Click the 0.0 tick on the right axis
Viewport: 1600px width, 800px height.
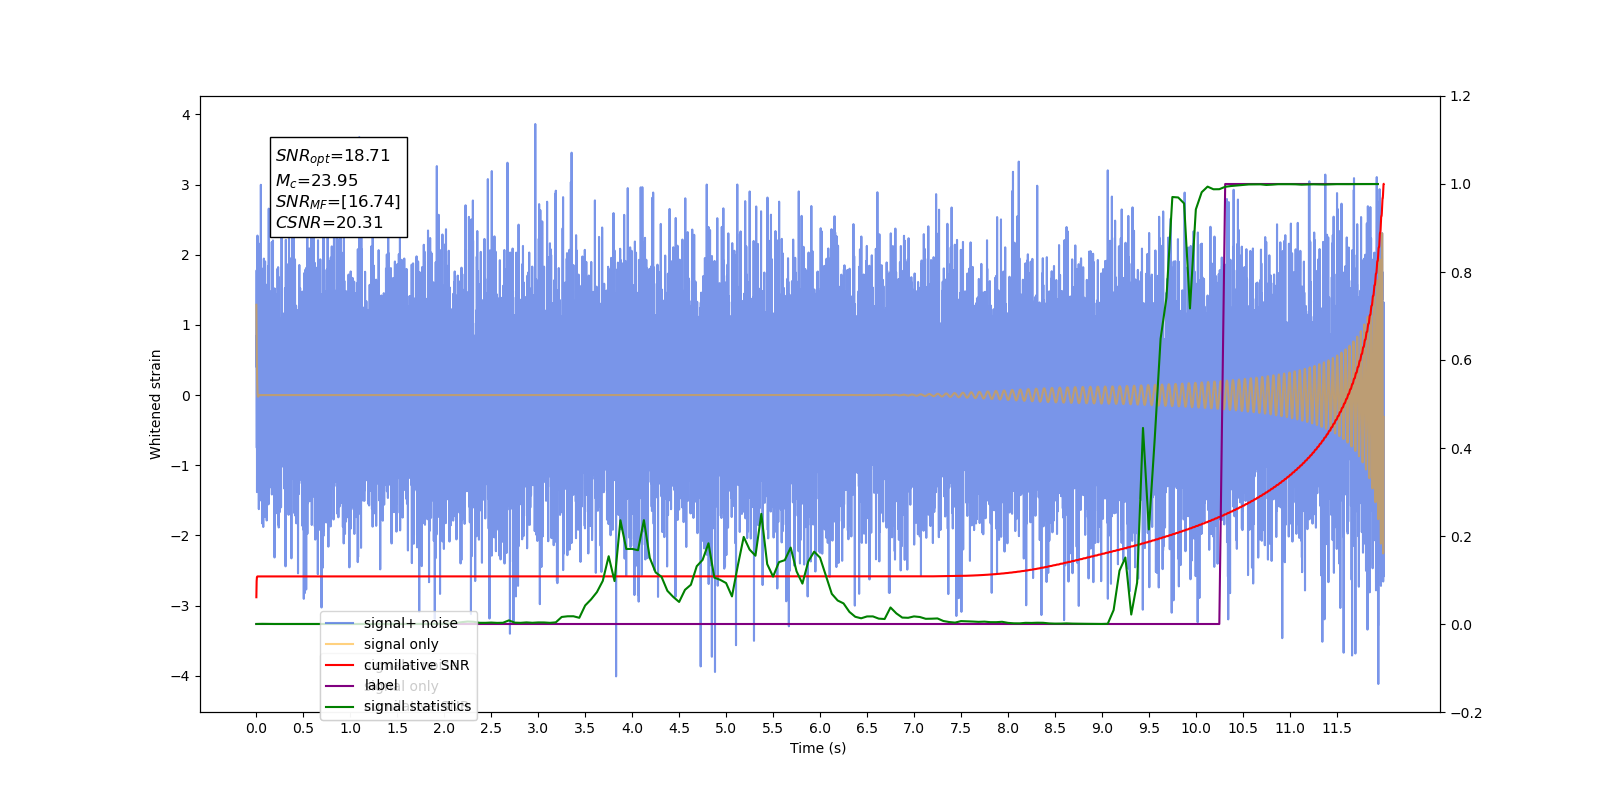[1461, 625]
